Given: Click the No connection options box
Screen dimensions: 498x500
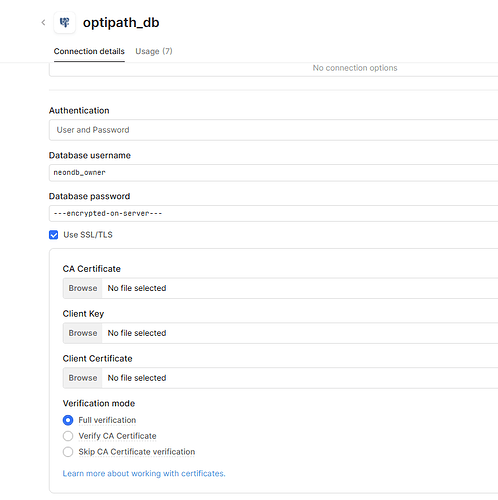Looking at the screenshot, I should click(x=273, y=69).
